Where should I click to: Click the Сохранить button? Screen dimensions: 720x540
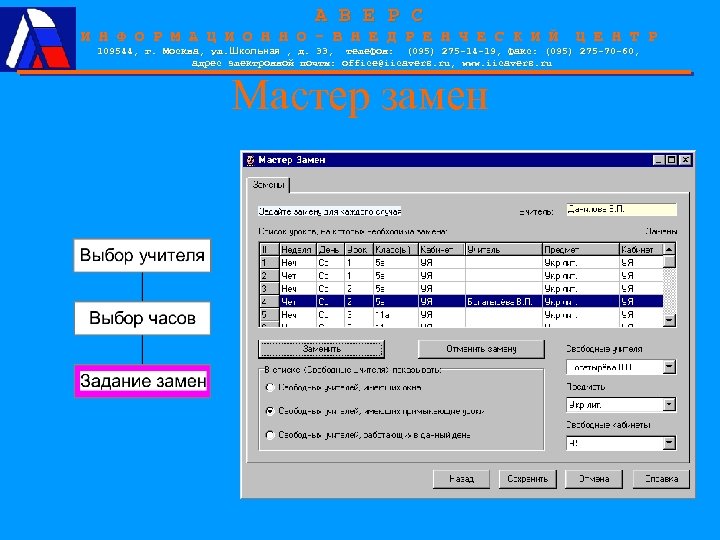point(528,479)
